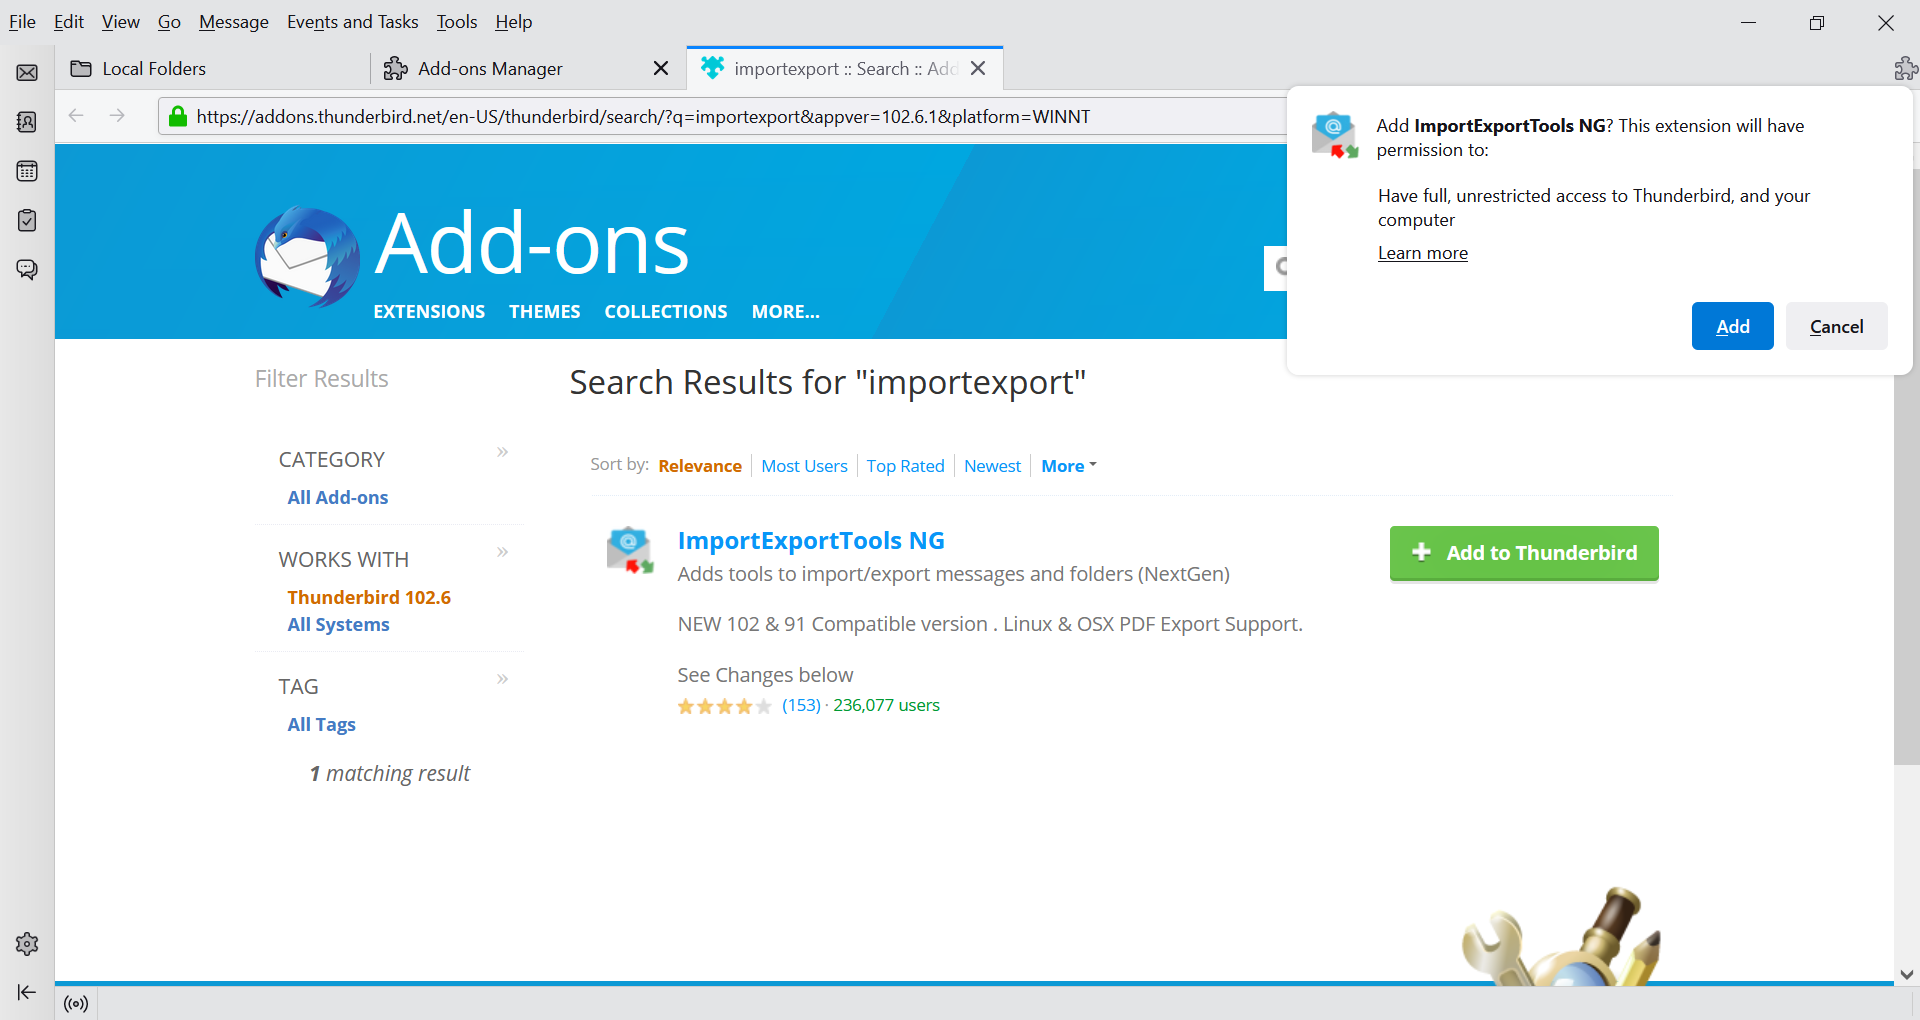Sort results by Newest
This screenshot has width=1920, height=1020.
coord(992,466)
